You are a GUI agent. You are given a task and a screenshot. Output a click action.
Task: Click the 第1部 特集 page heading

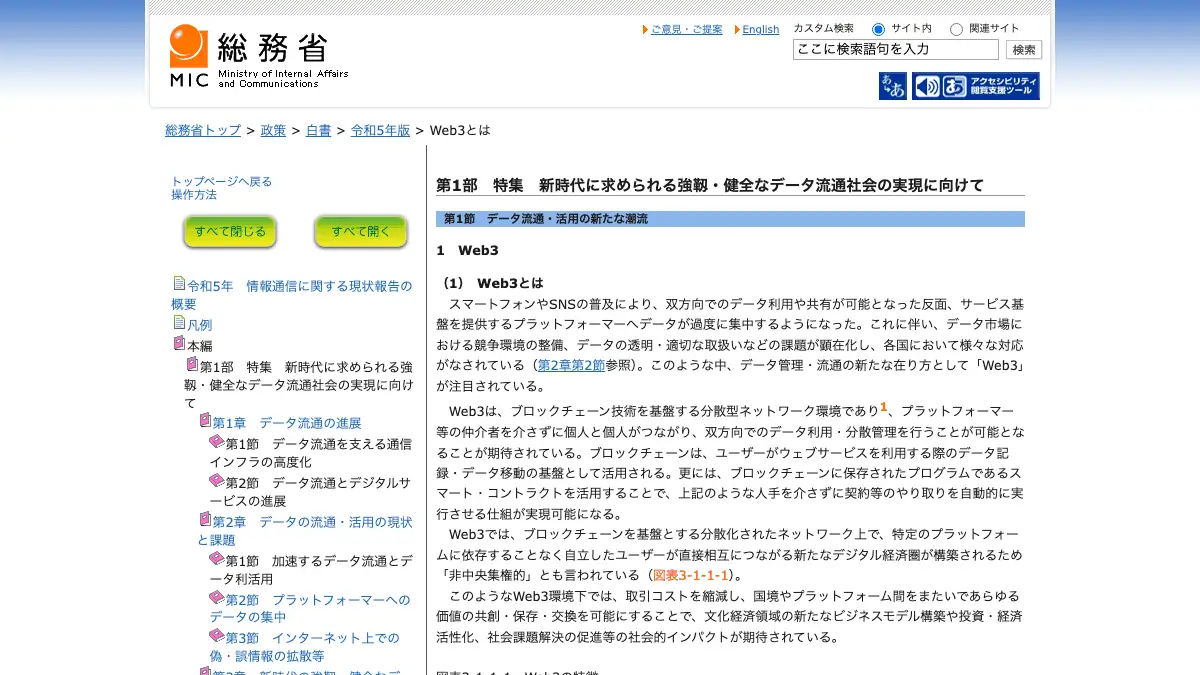710,185
